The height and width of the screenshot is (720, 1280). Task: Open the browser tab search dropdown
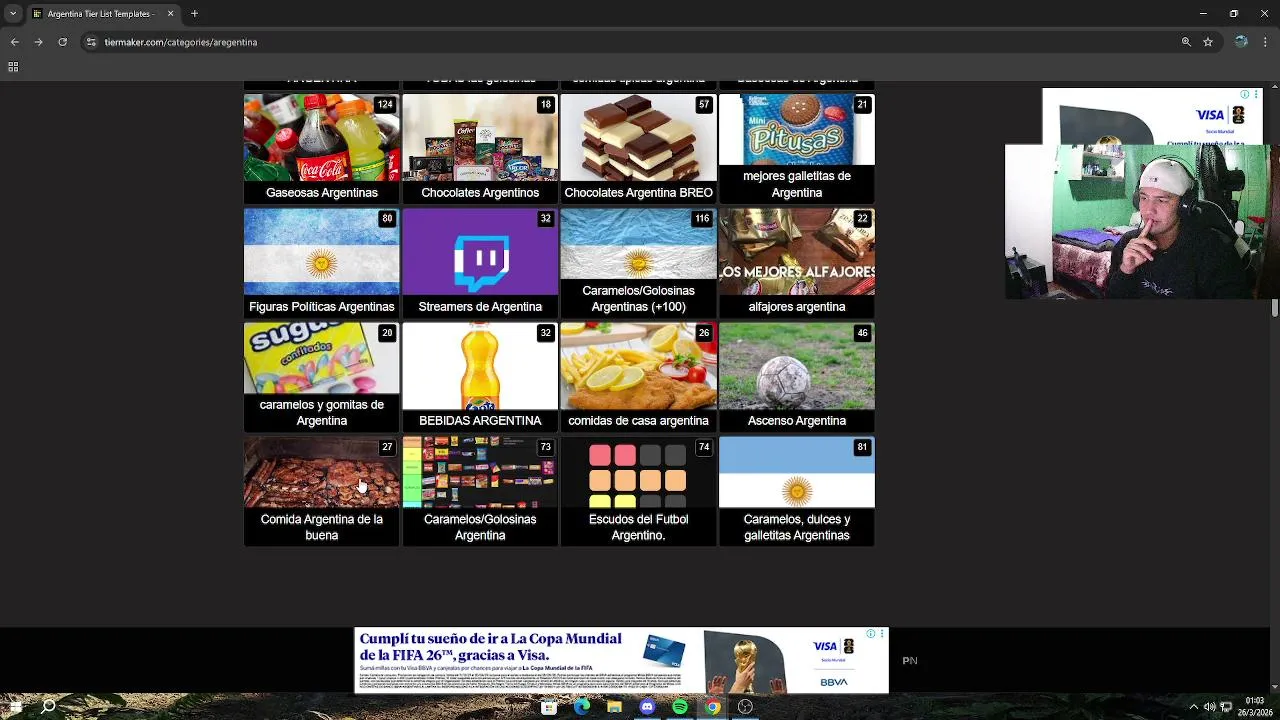coord(13,14)
